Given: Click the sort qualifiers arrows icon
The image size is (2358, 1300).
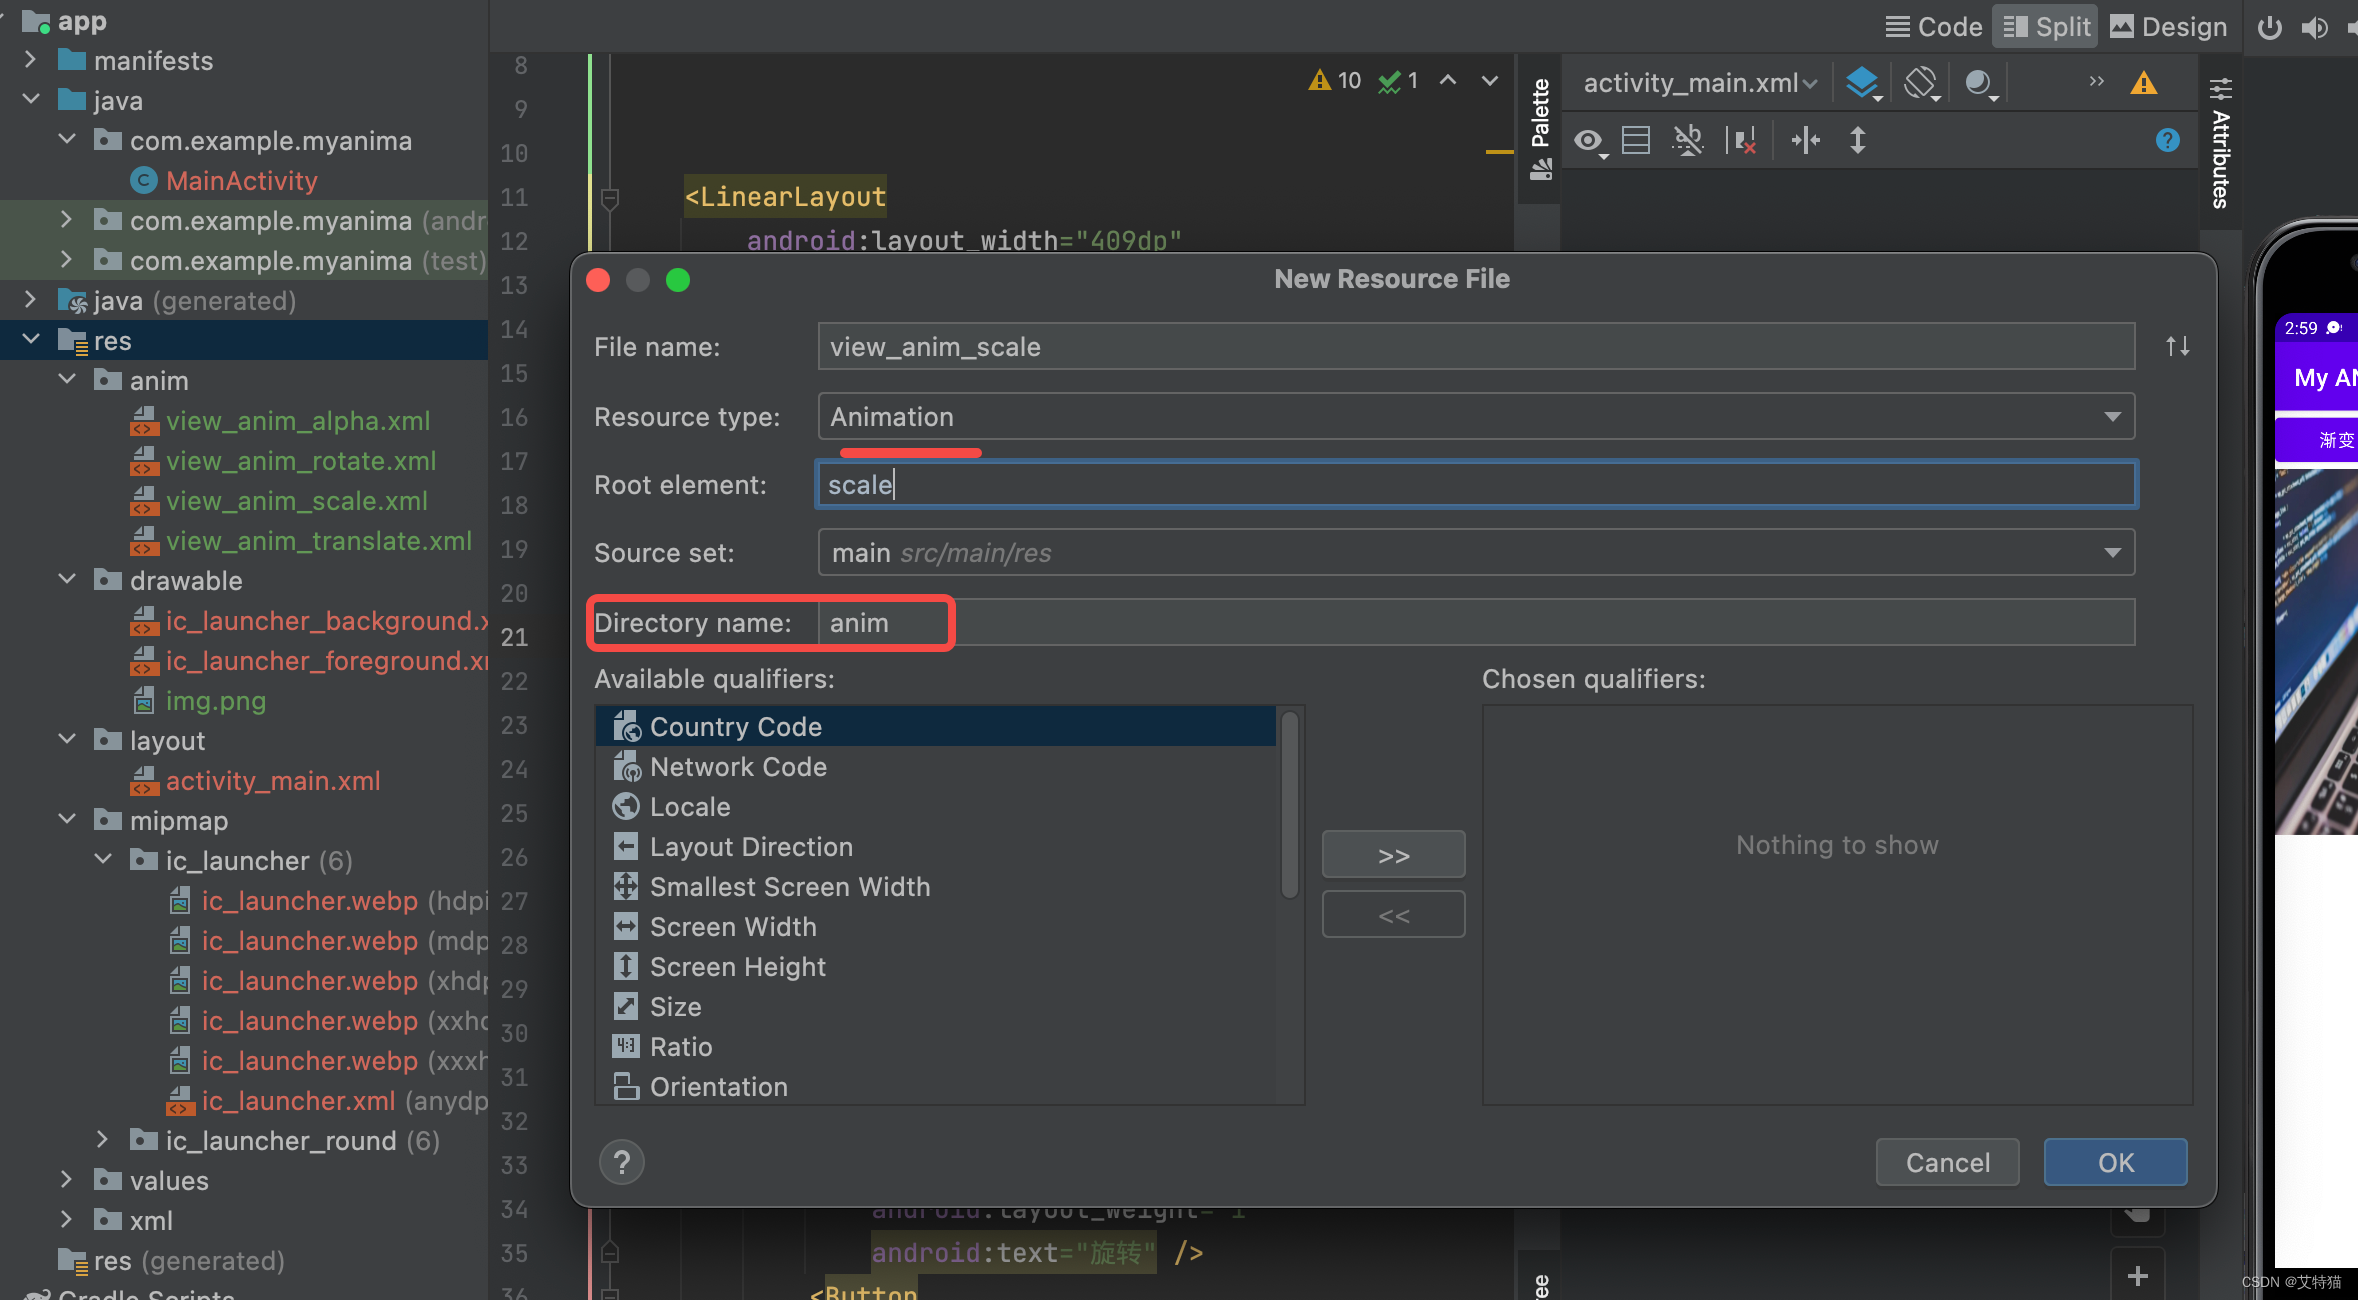Looking at the screenshot, I should tap(2177, 347).
